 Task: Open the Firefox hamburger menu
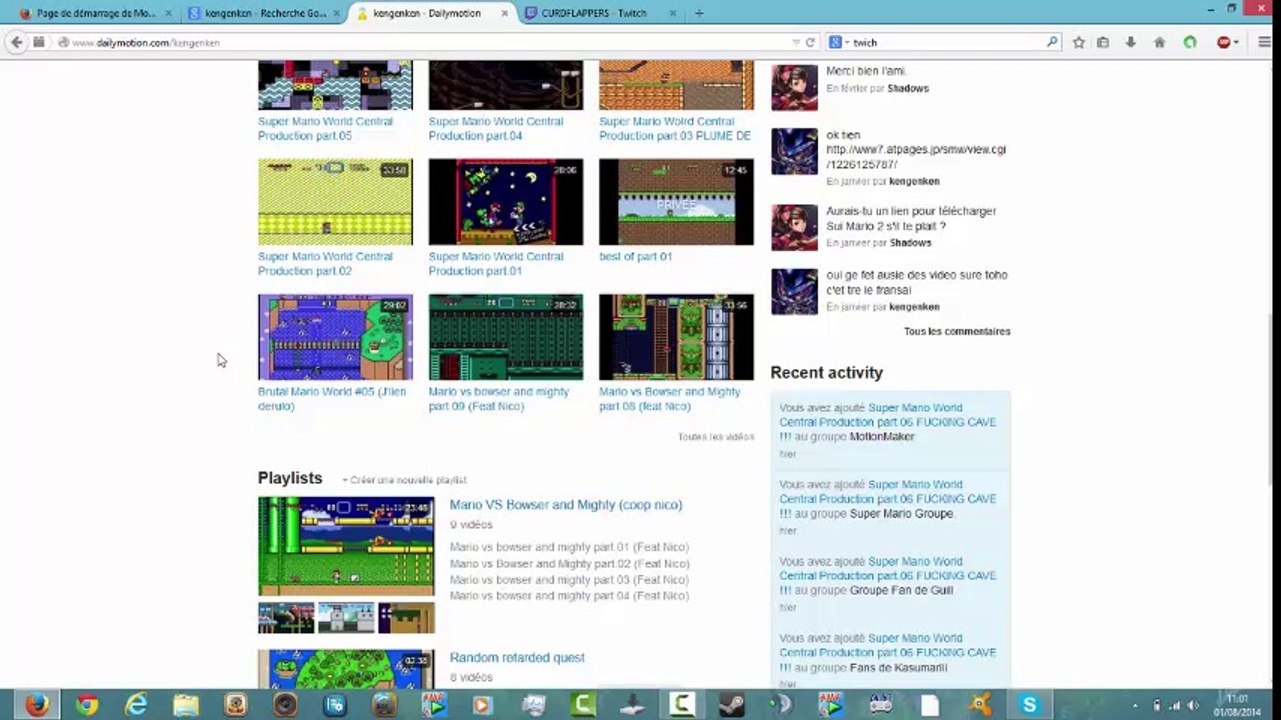(x=1265, y=43)
